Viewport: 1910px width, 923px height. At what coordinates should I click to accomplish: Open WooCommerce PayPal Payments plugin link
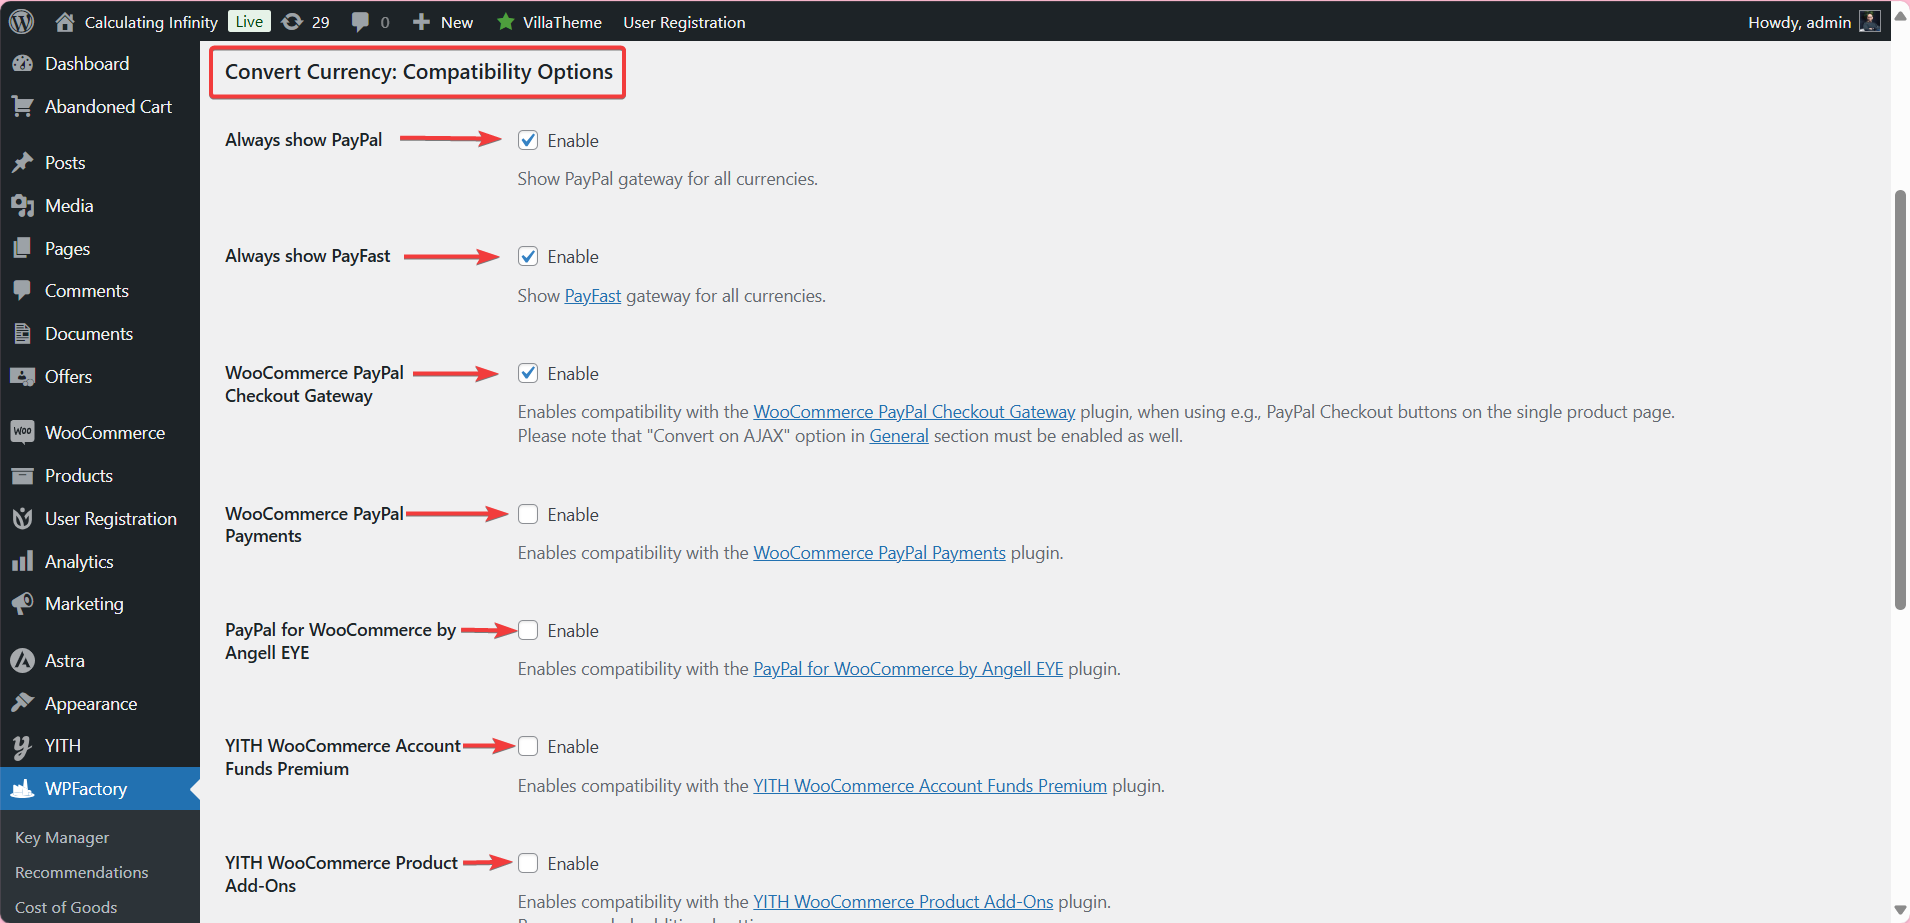pyautogui.click(x=879, y=553)
